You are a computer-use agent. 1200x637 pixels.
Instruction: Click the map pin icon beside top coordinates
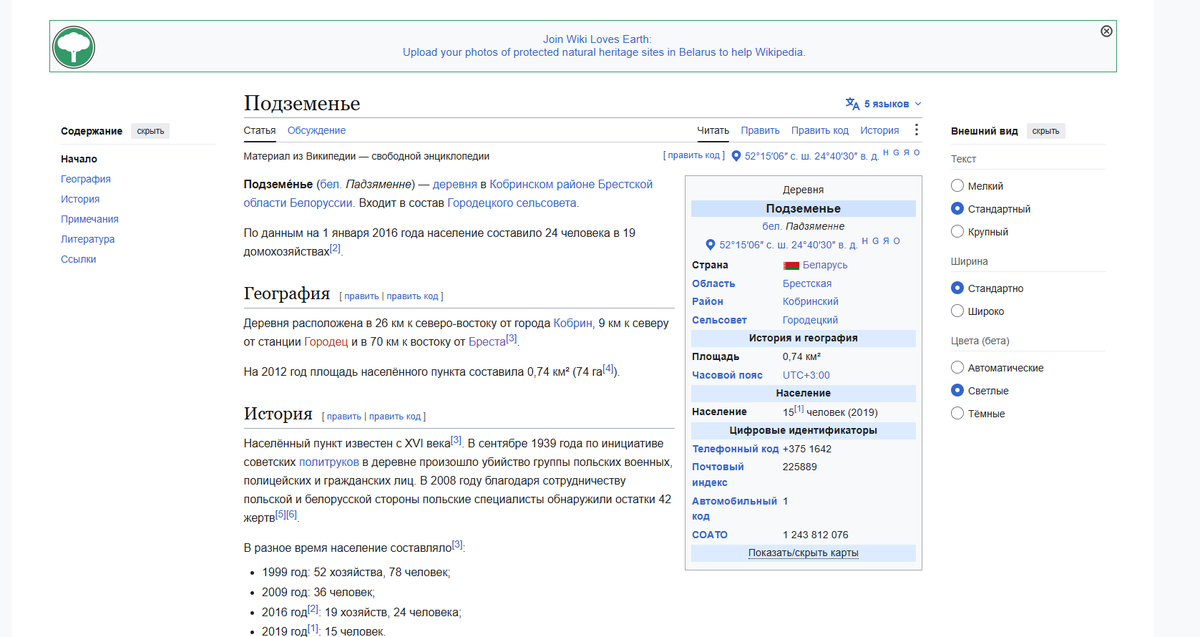[736, 156]
